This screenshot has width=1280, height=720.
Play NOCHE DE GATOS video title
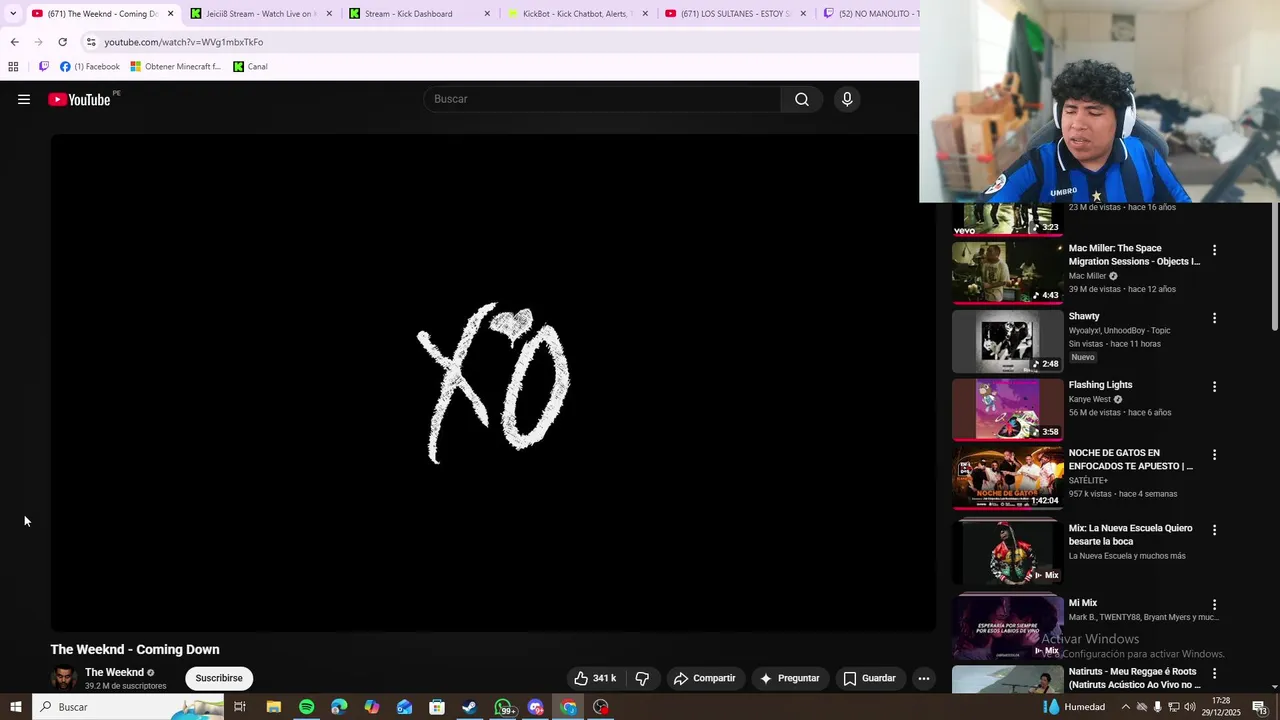pyautogui.click(x=1130, y=459)
